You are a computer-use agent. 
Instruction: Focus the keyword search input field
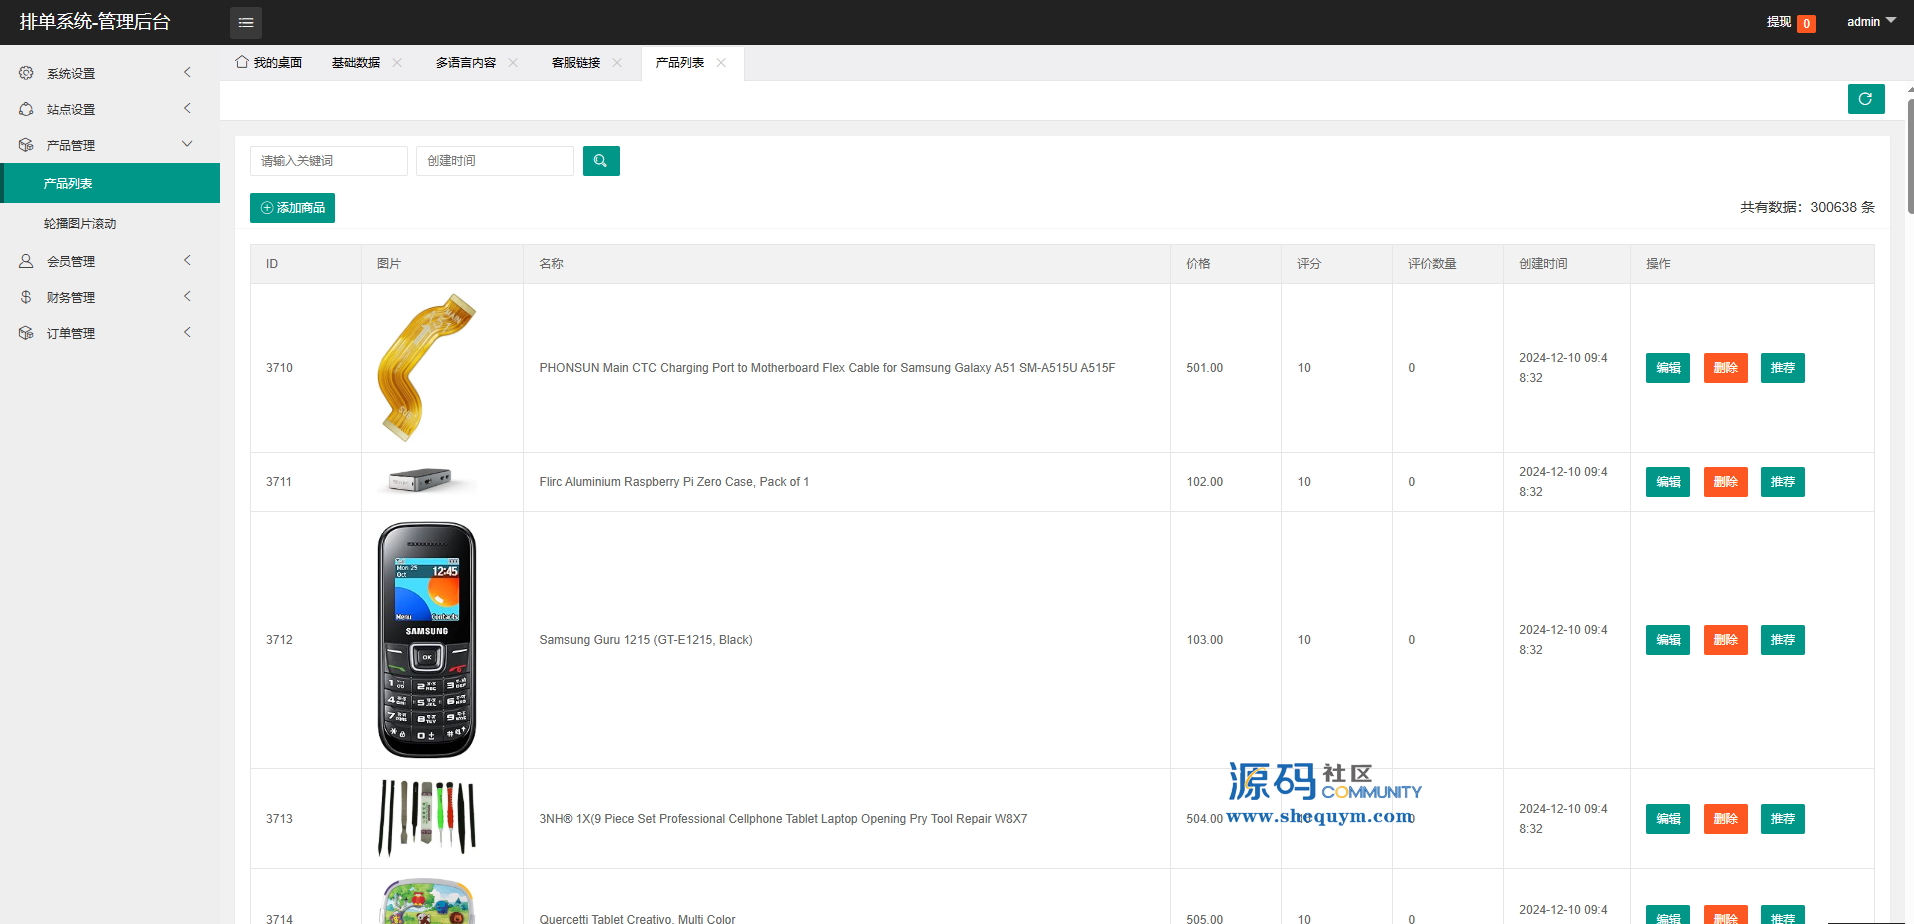pos(328,161)
